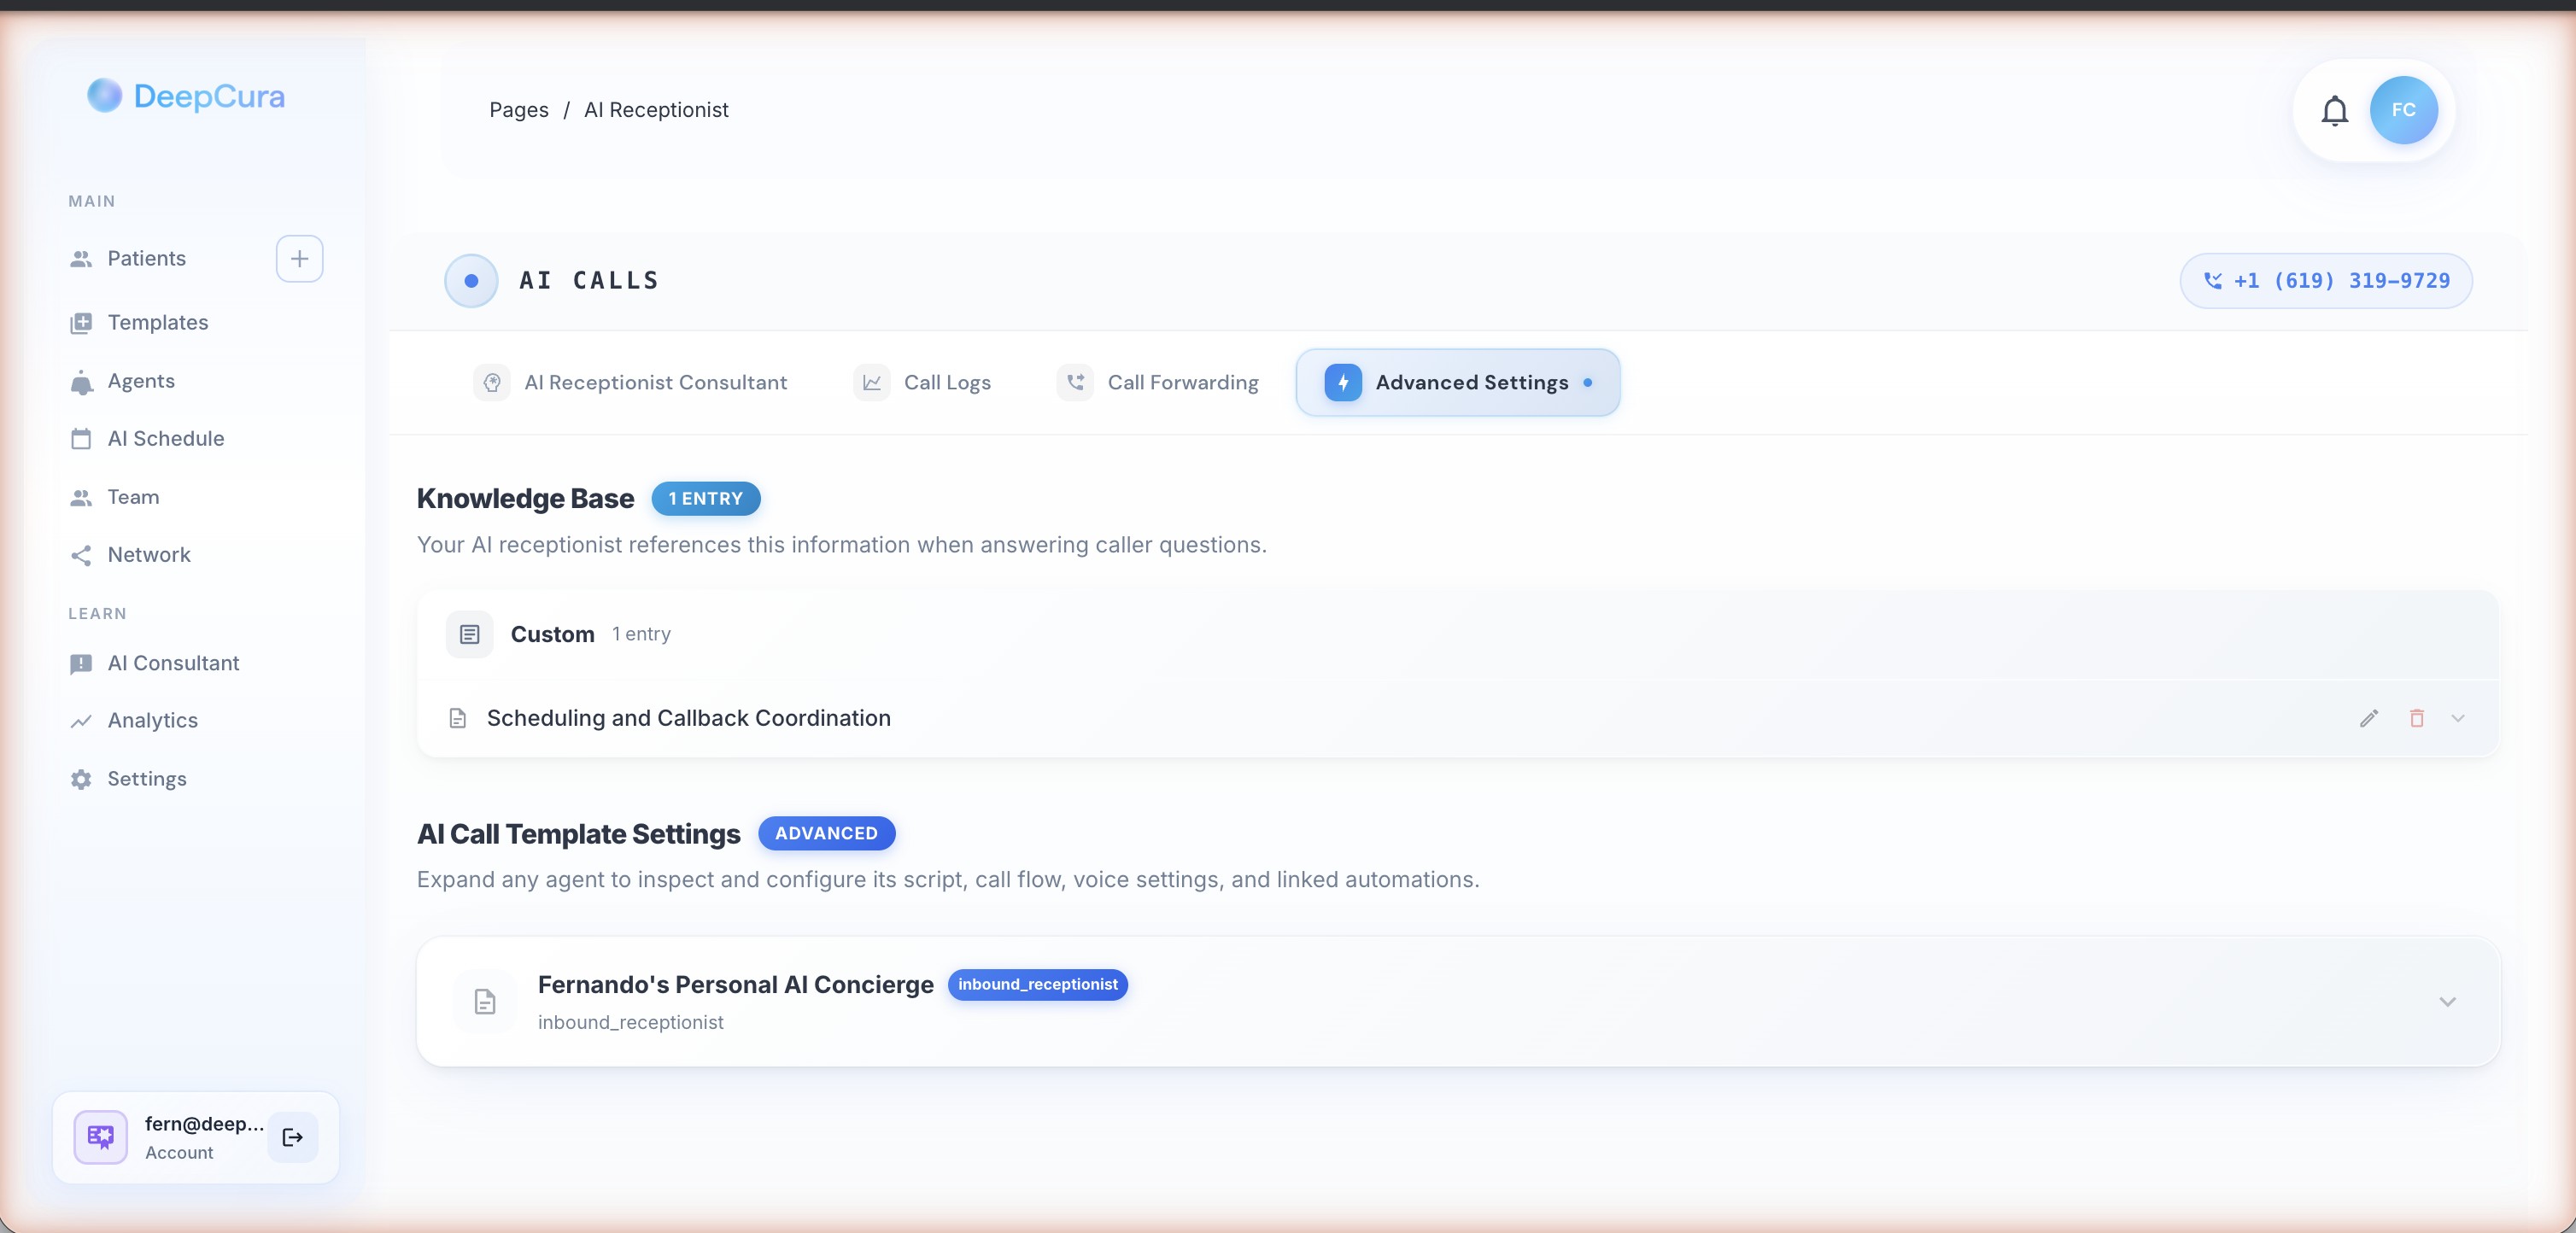Open AI Schedule page
Viewport: 2576px width, 1233px height.
click(166, 439)
